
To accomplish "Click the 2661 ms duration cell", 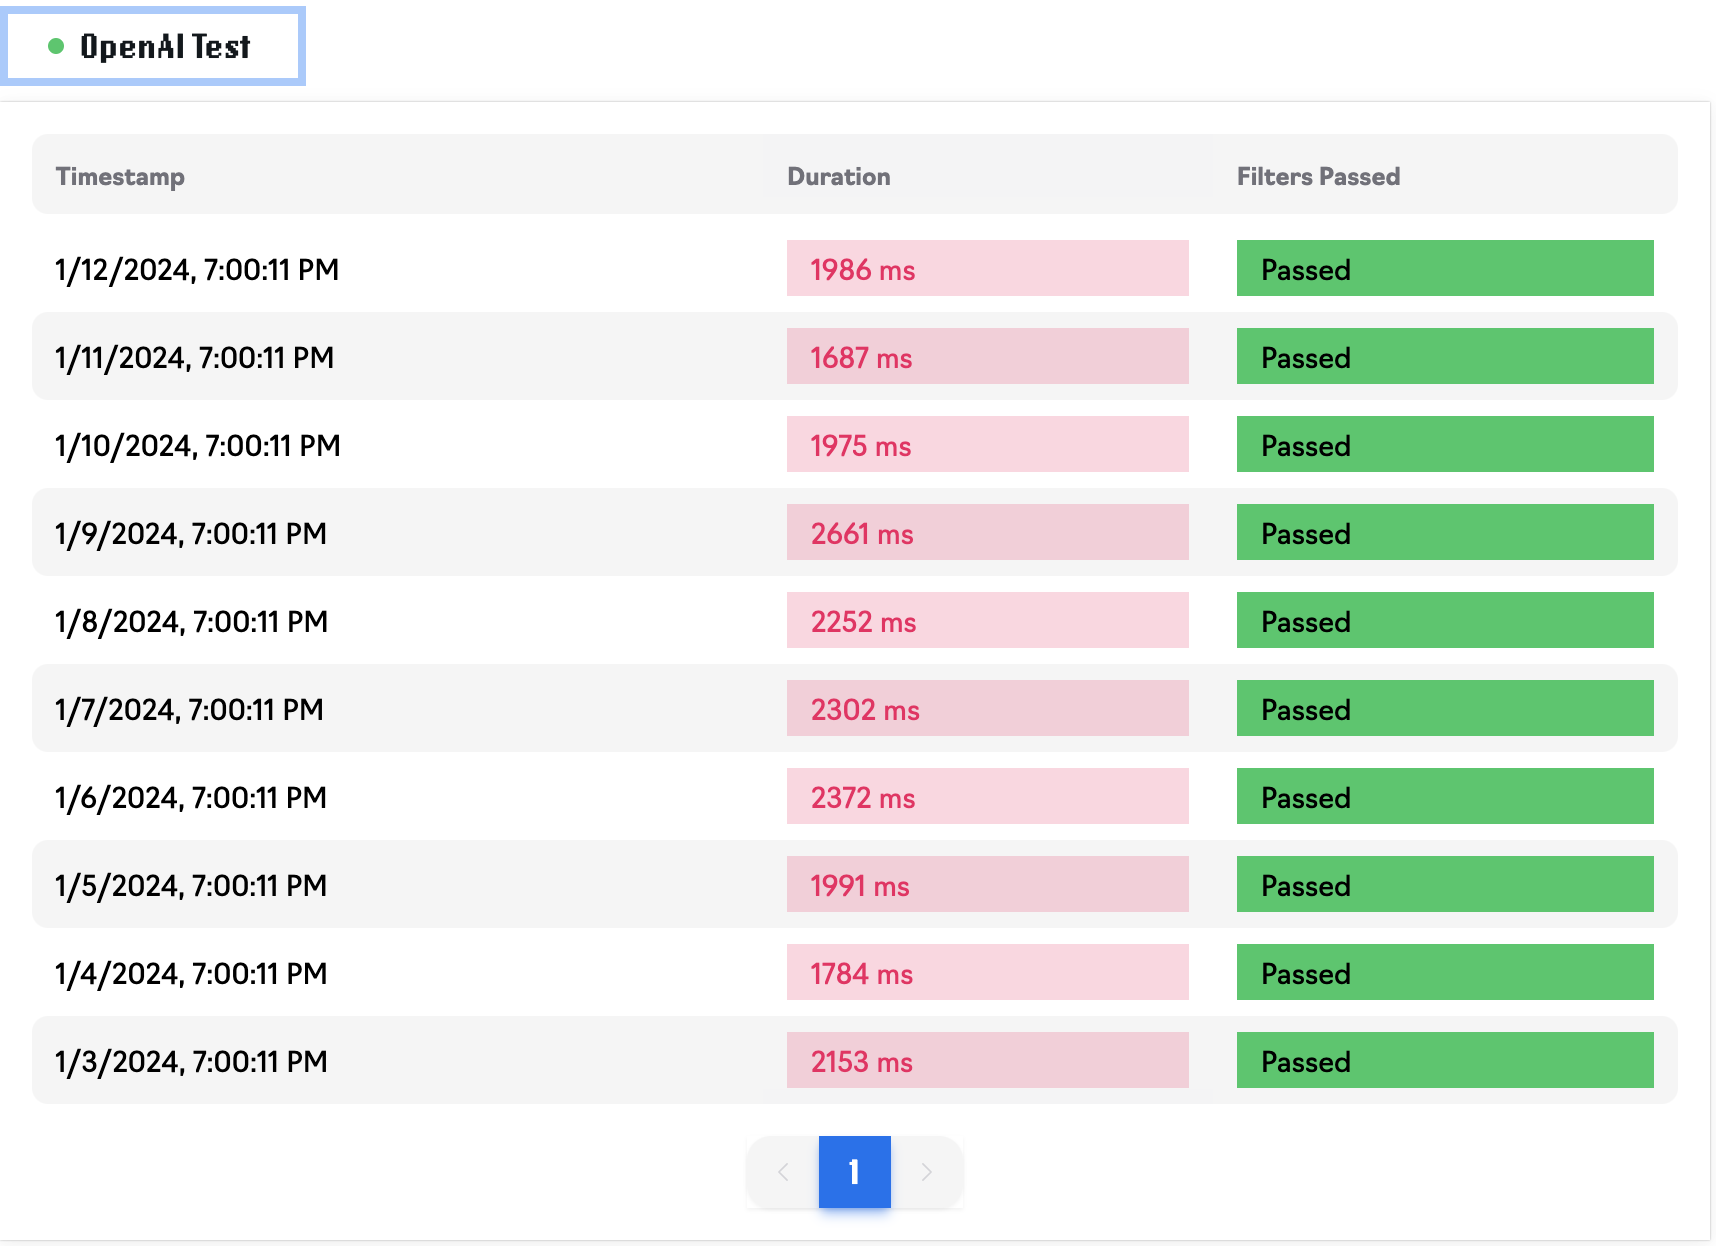I will tap(987, 533).
